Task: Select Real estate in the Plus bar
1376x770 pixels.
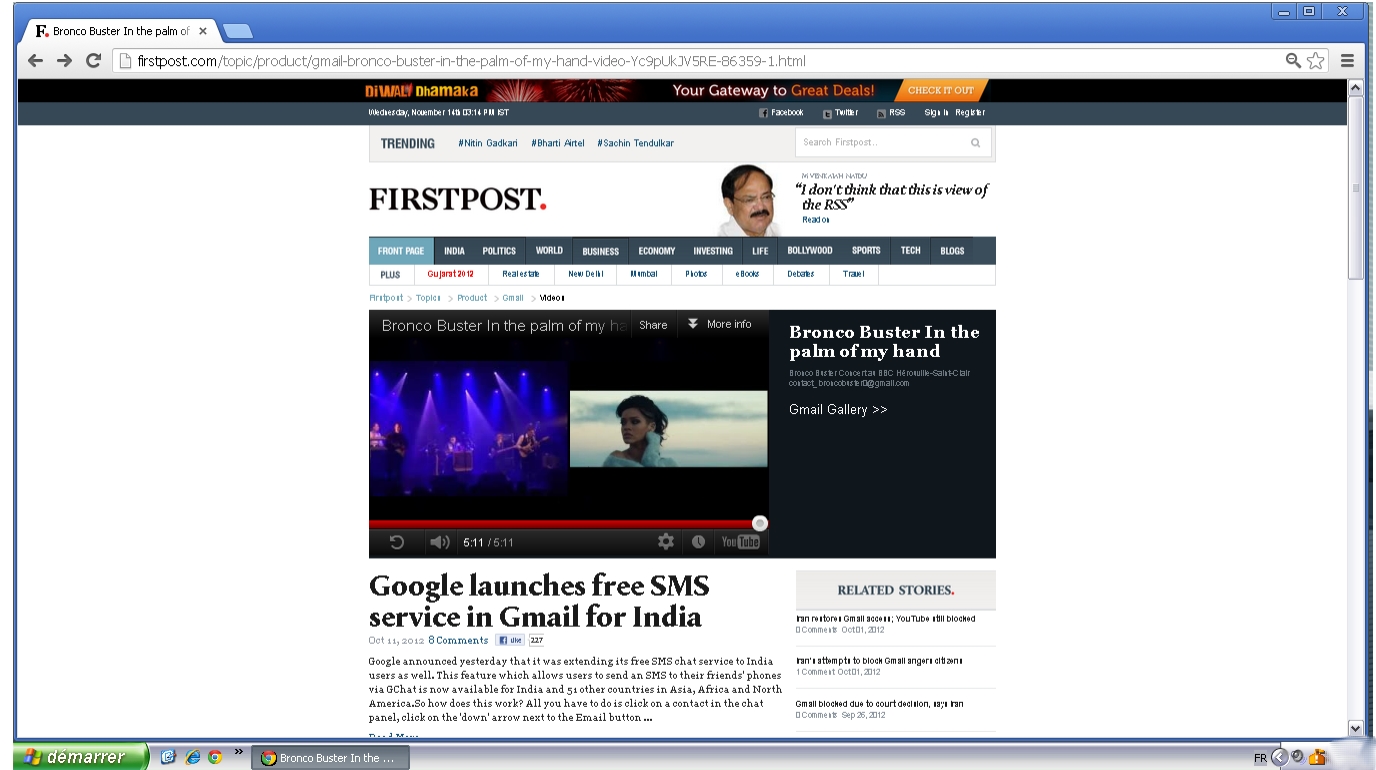Action: pyautogui.click(x=521, y=274)
